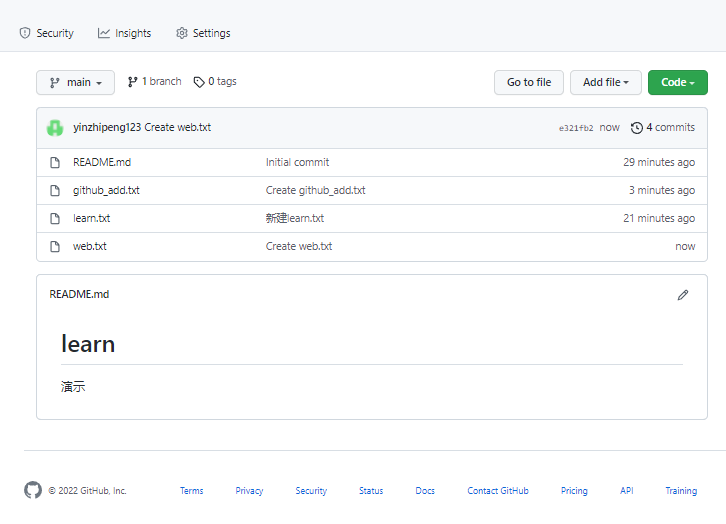This screenshot has width=726, height=524.
Task: Expand the Add file dropdown
Action: (606, 82)
